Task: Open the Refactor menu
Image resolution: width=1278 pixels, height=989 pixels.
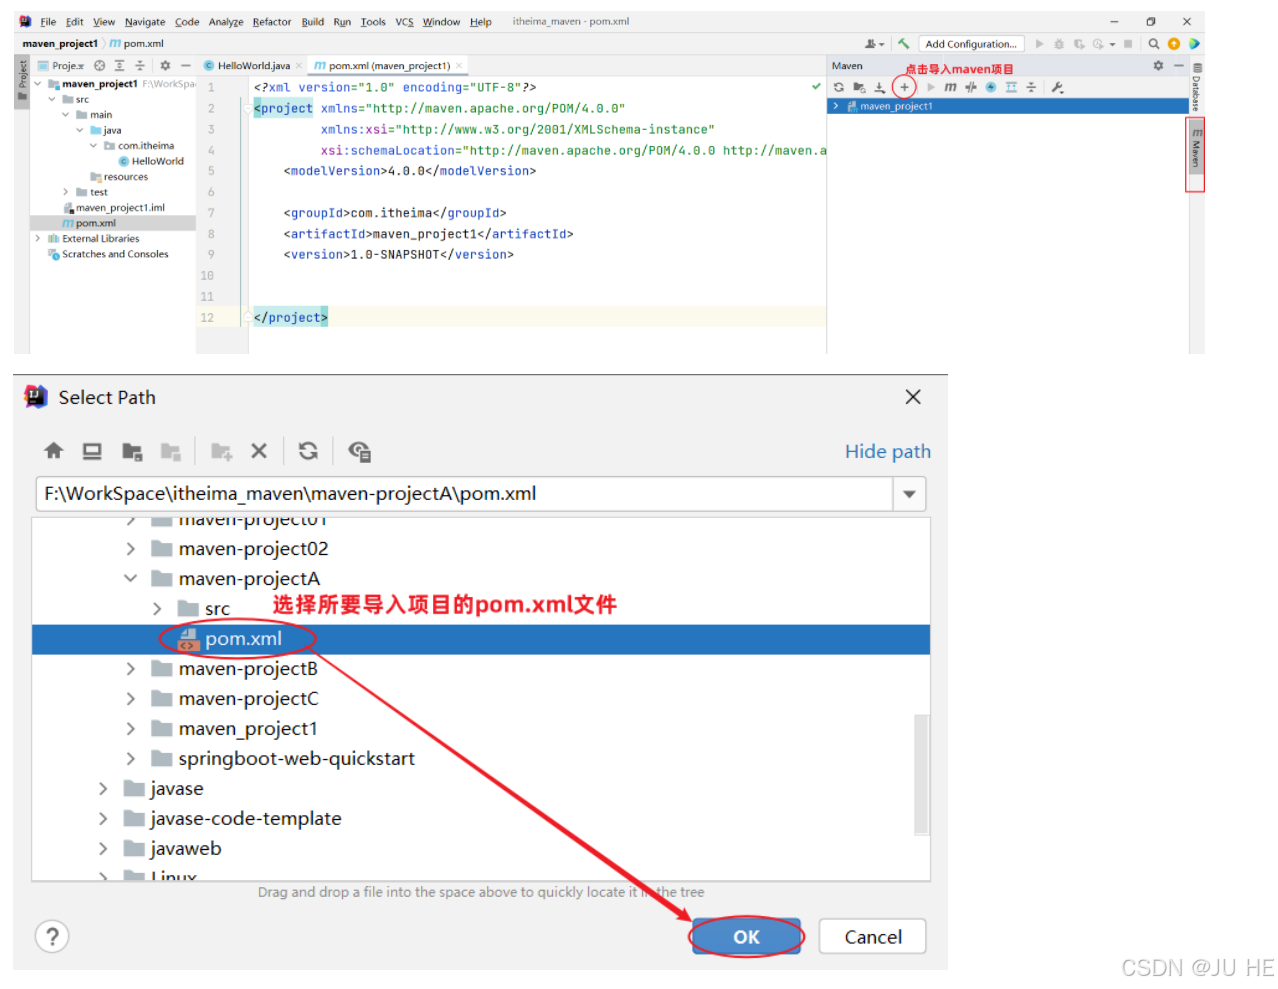Action: coord(271,21)
